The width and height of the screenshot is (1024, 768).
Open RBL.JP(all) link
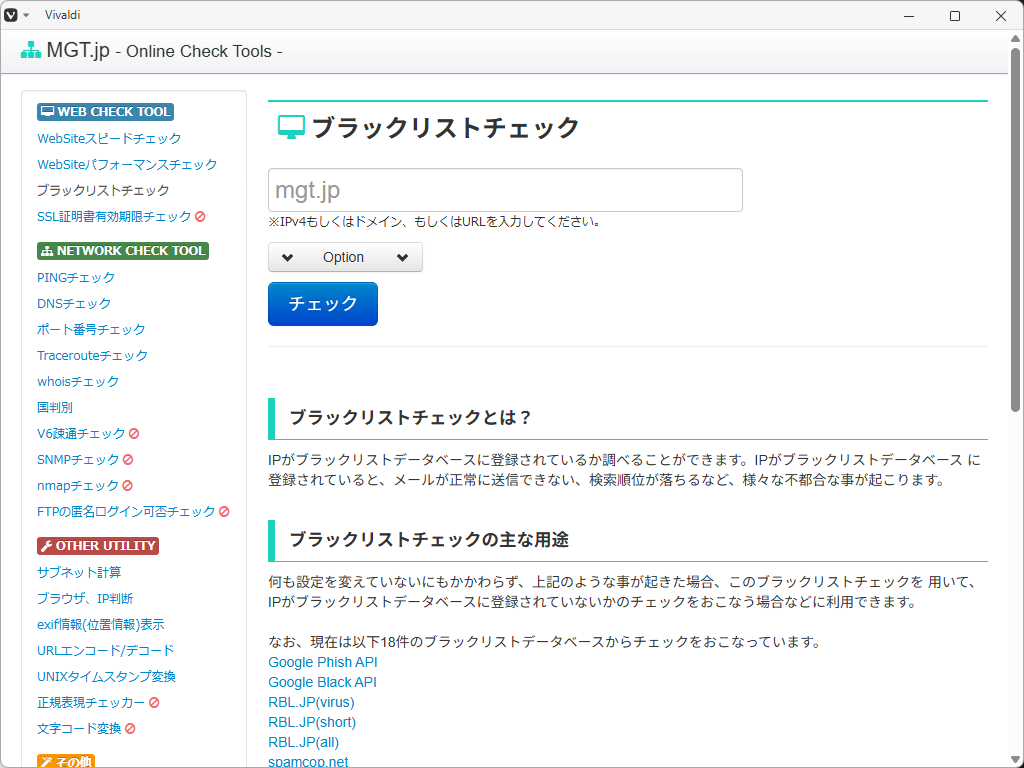[304, 743]
